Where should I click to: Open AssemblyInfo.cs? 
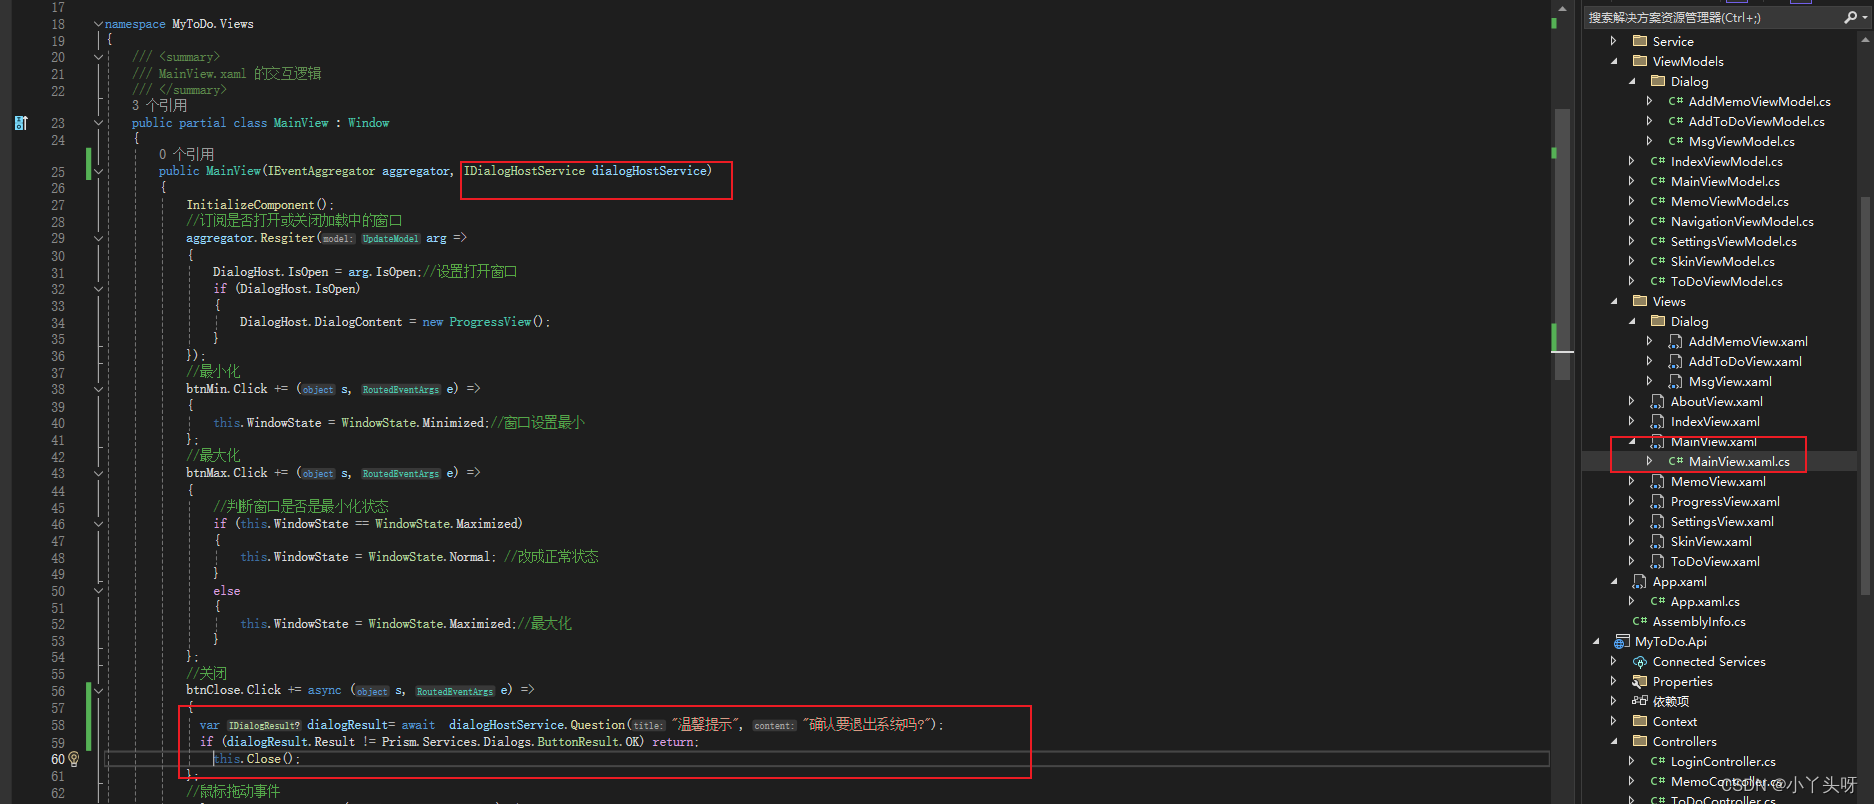[1699, 621]
